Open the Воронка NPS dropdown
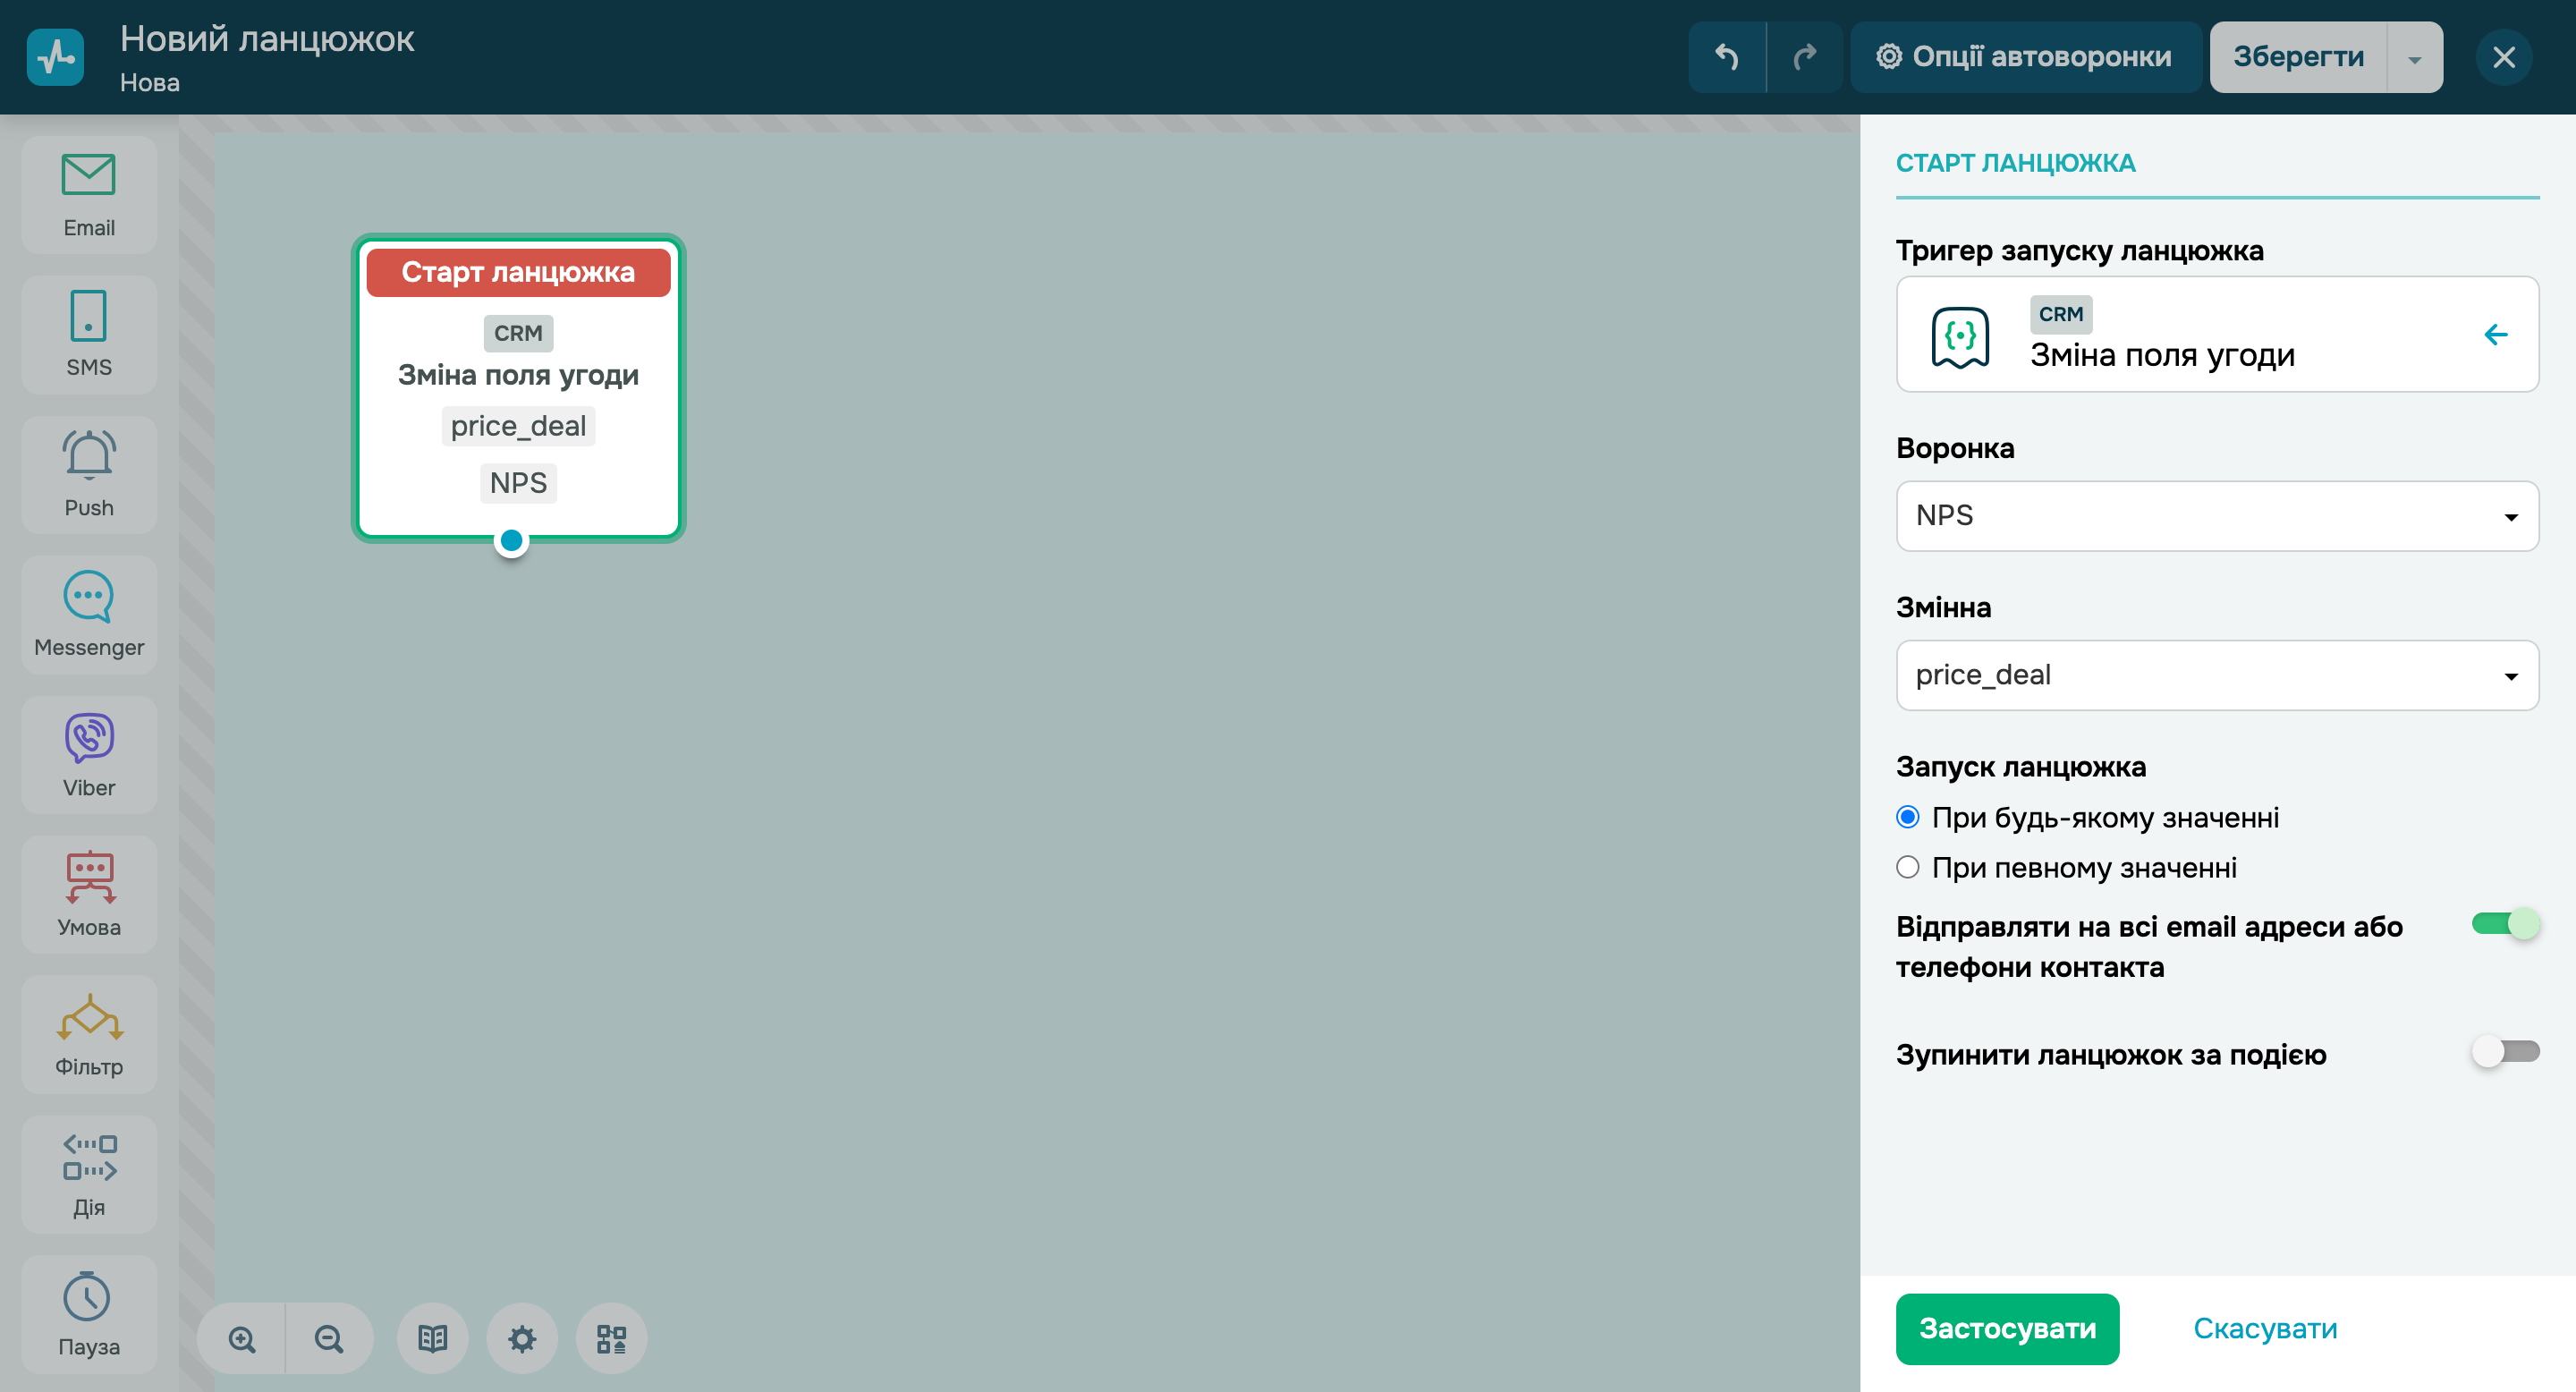 [2217, 516]
